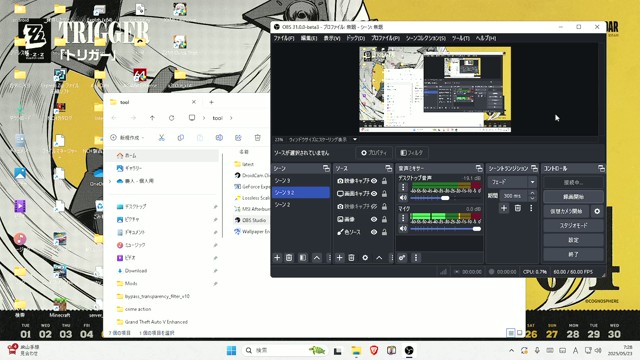Click the フィルタ button below the preview
Image resolution: width=640 pixels, height=360 pixels.
(x=412, y=153)
